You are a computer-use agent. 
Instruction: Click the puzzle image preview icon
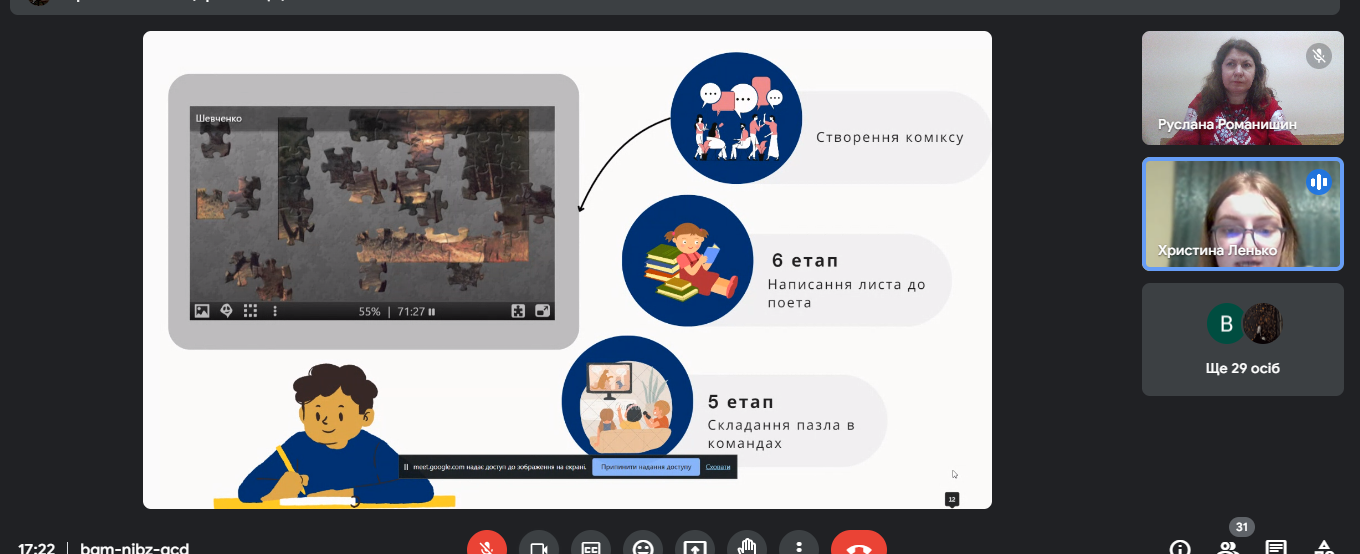202,311
